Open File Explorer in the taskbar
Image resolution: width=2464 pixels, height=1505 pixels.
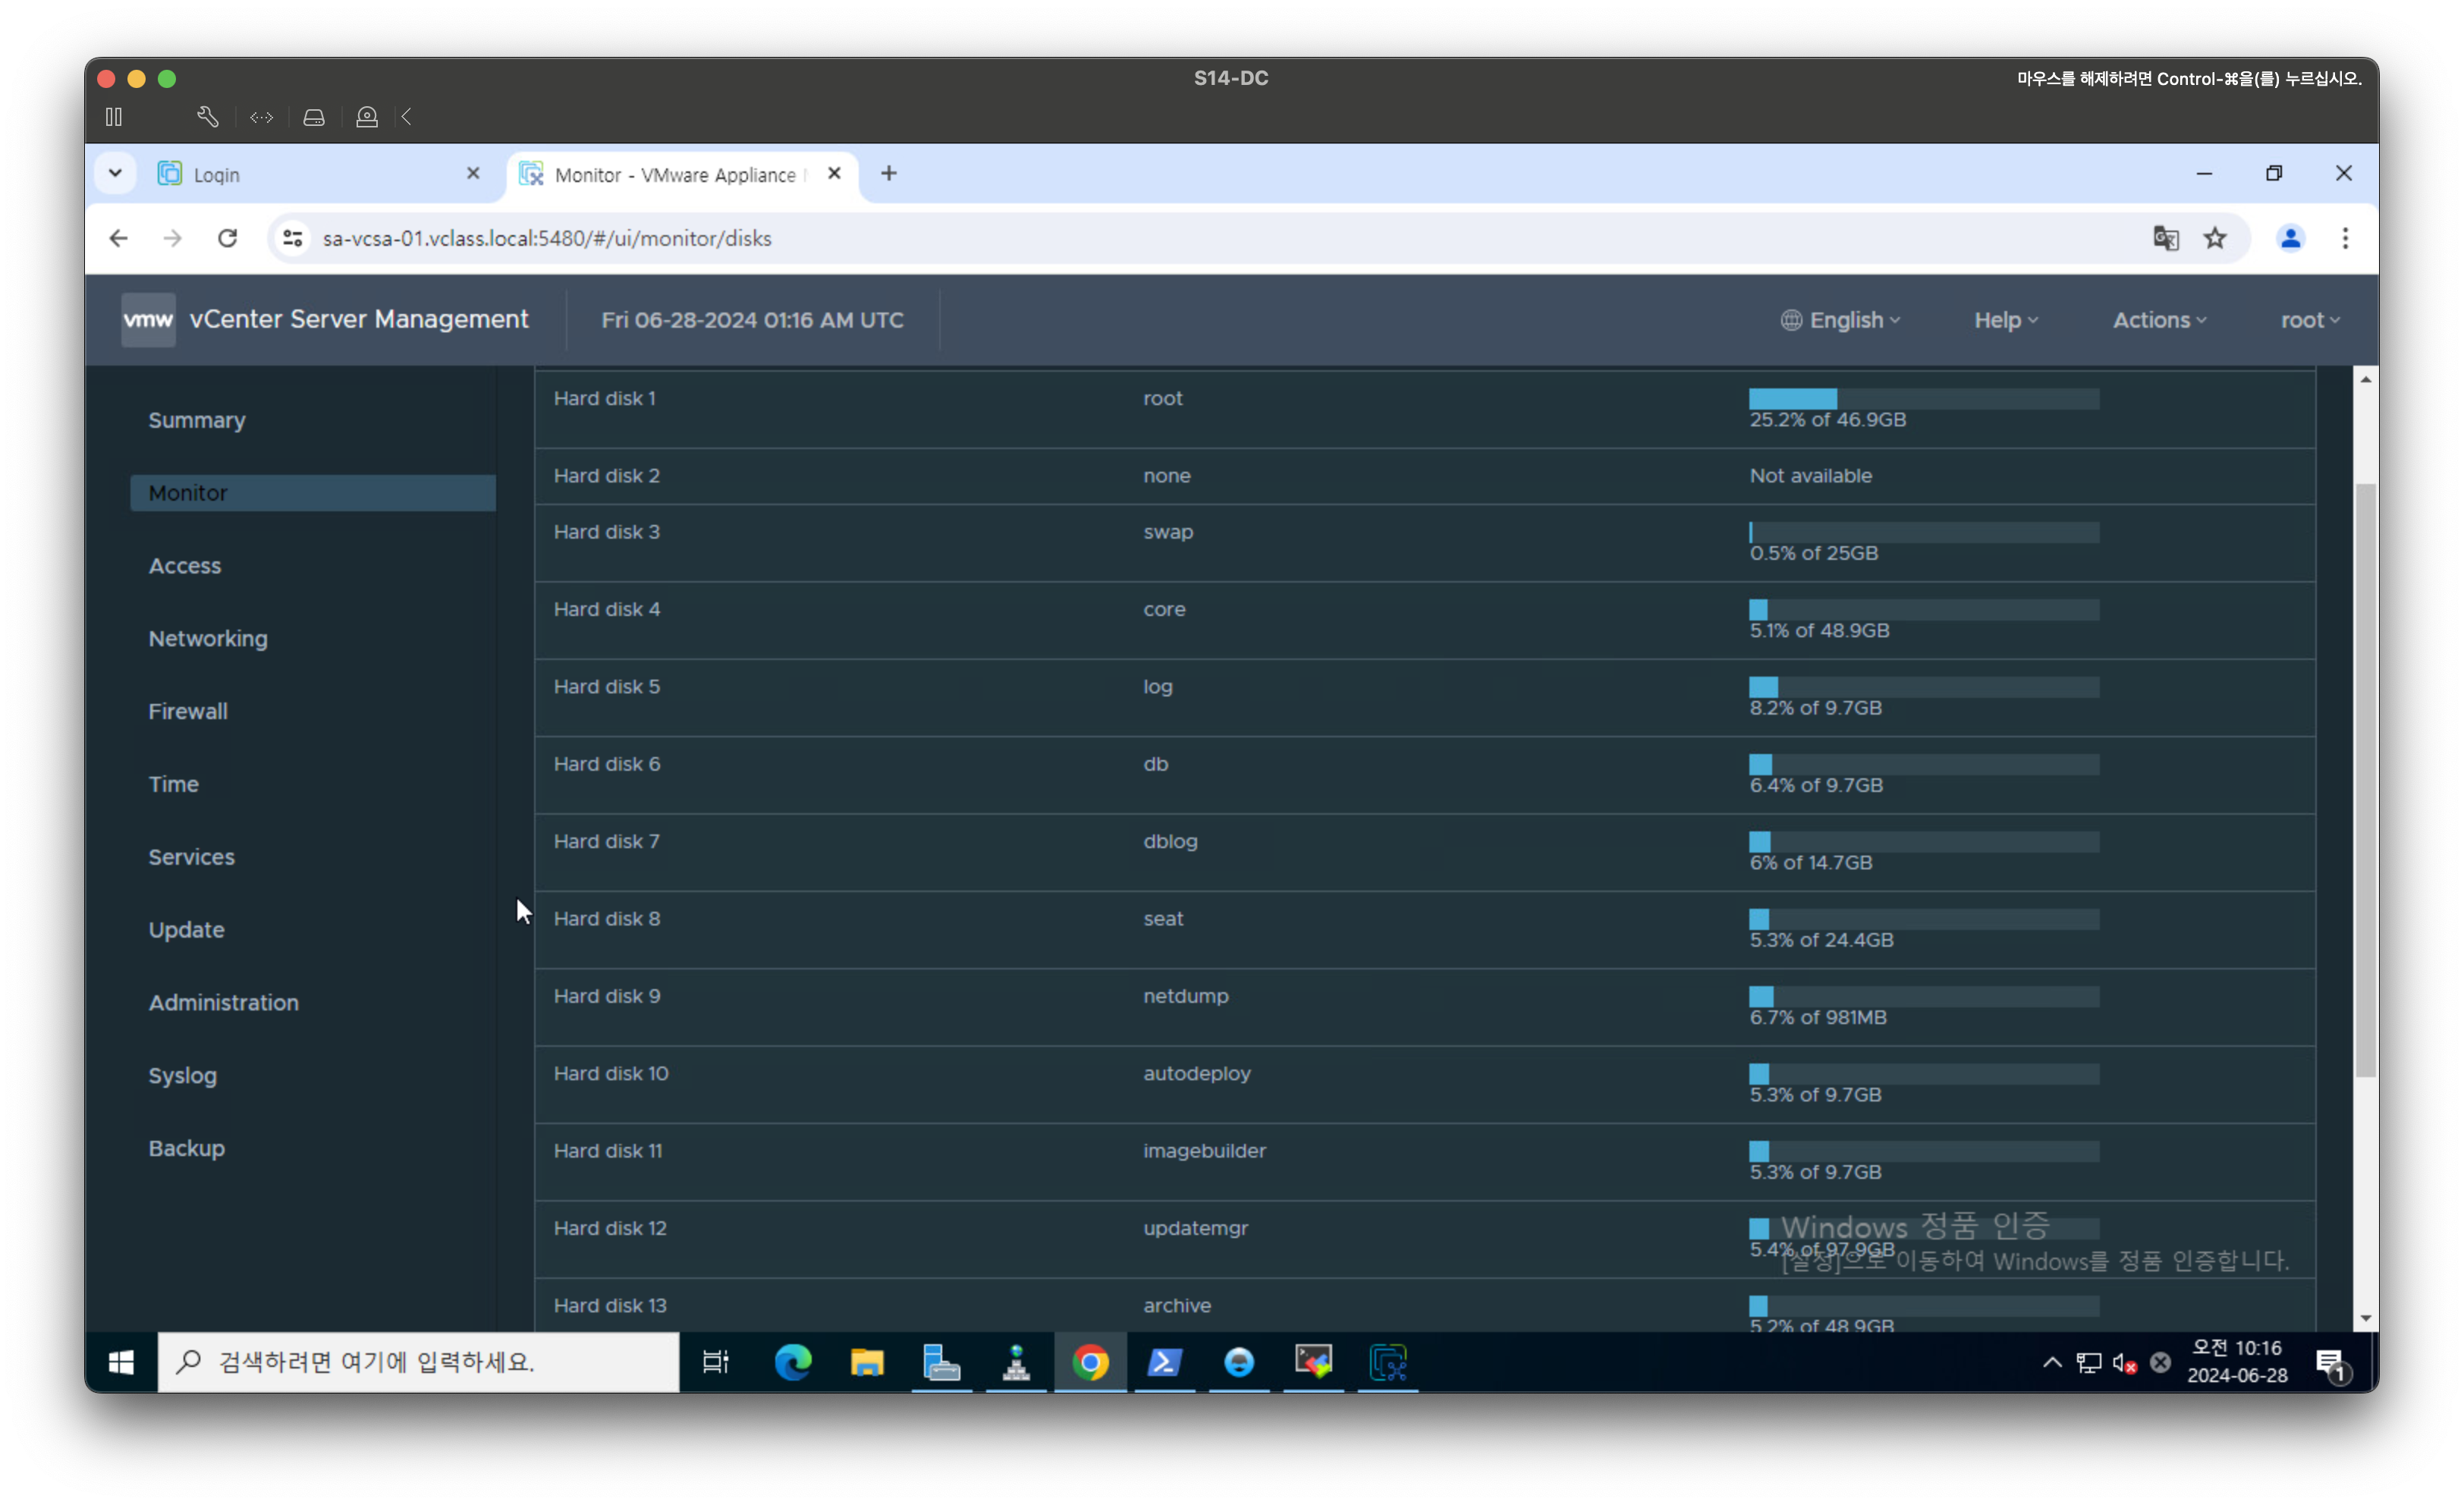pyautogui.click(x=867, y=1362)
